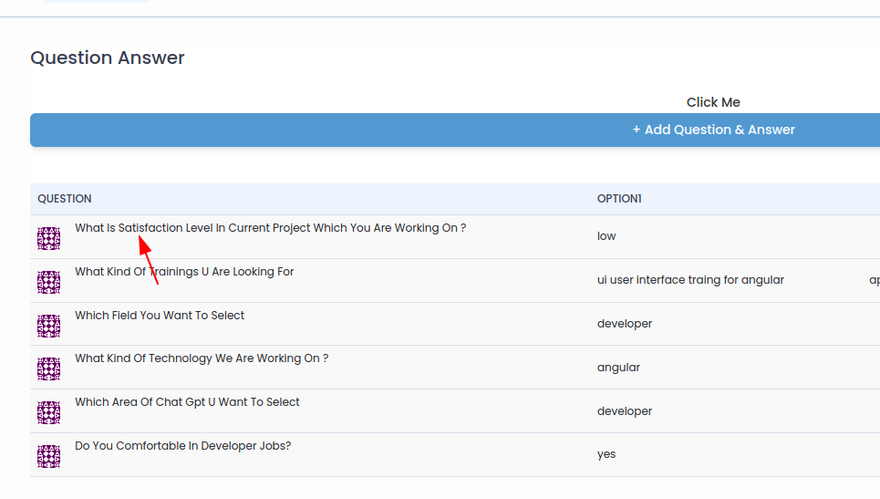
Task: Click the icon beside the satisfaction level question
Action: point(48,238)
